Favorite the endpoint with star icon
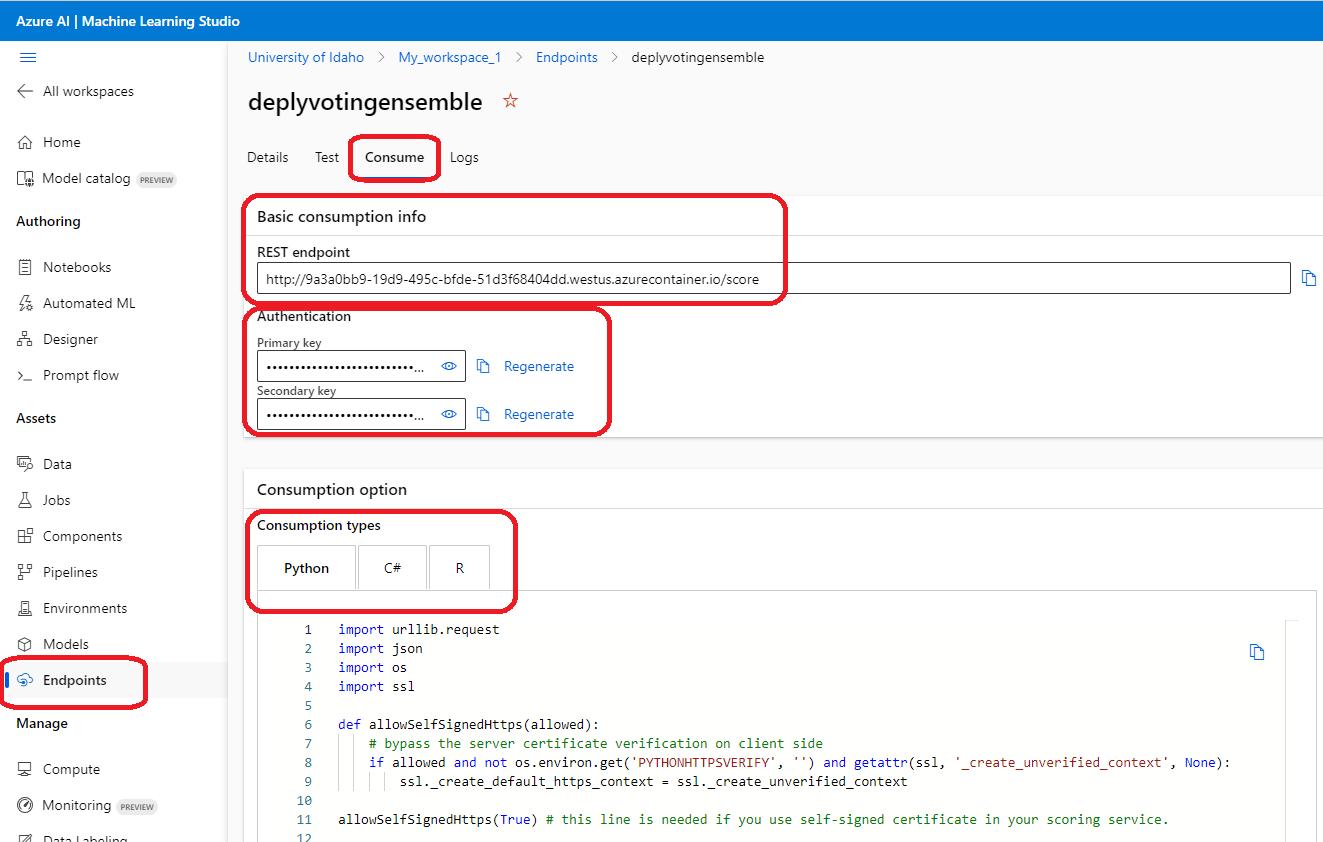The width and height of the screenshot is (1323, 842). tap(511, 101)
